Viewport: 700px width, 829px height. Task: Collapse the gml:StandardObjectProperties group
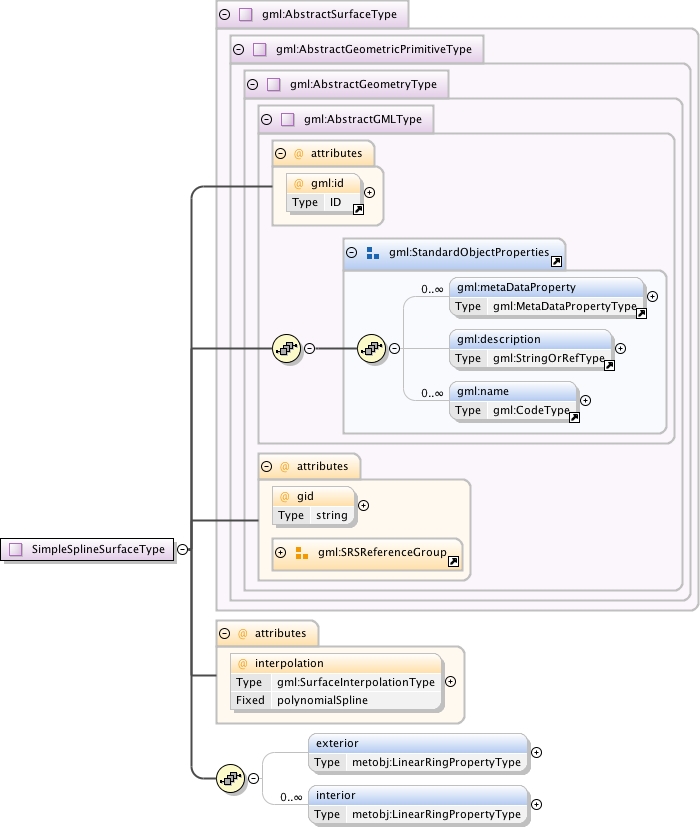click(352, 252)
